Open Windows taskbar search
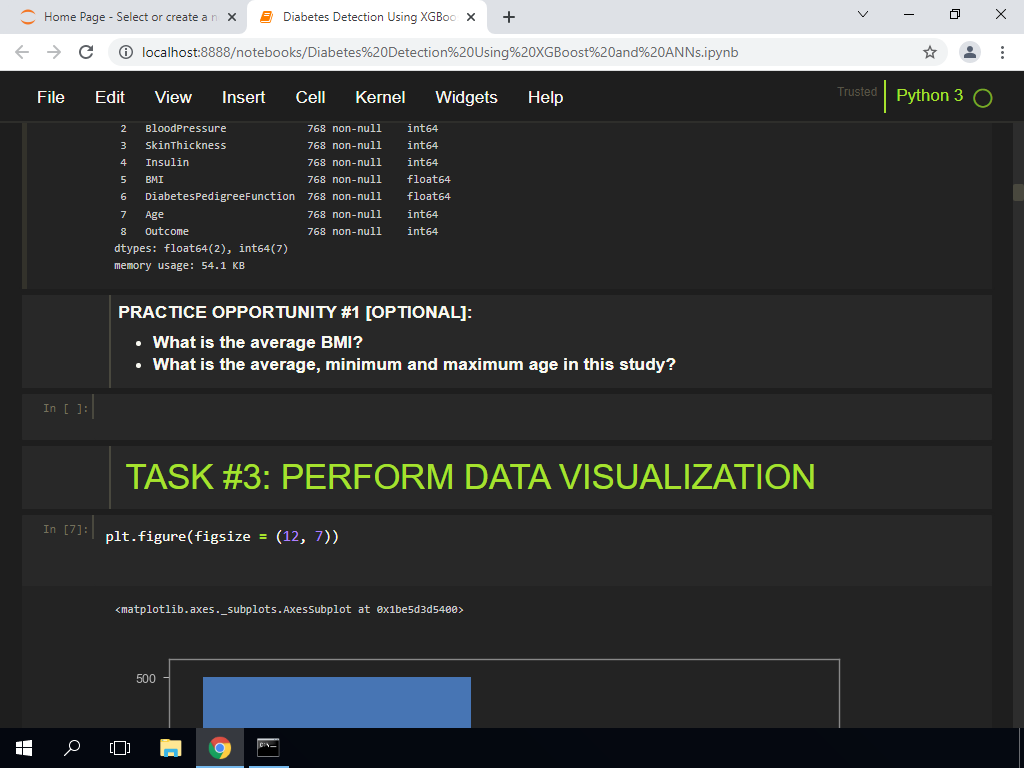This screenshot has height=768, width=1024. (72, 748)
